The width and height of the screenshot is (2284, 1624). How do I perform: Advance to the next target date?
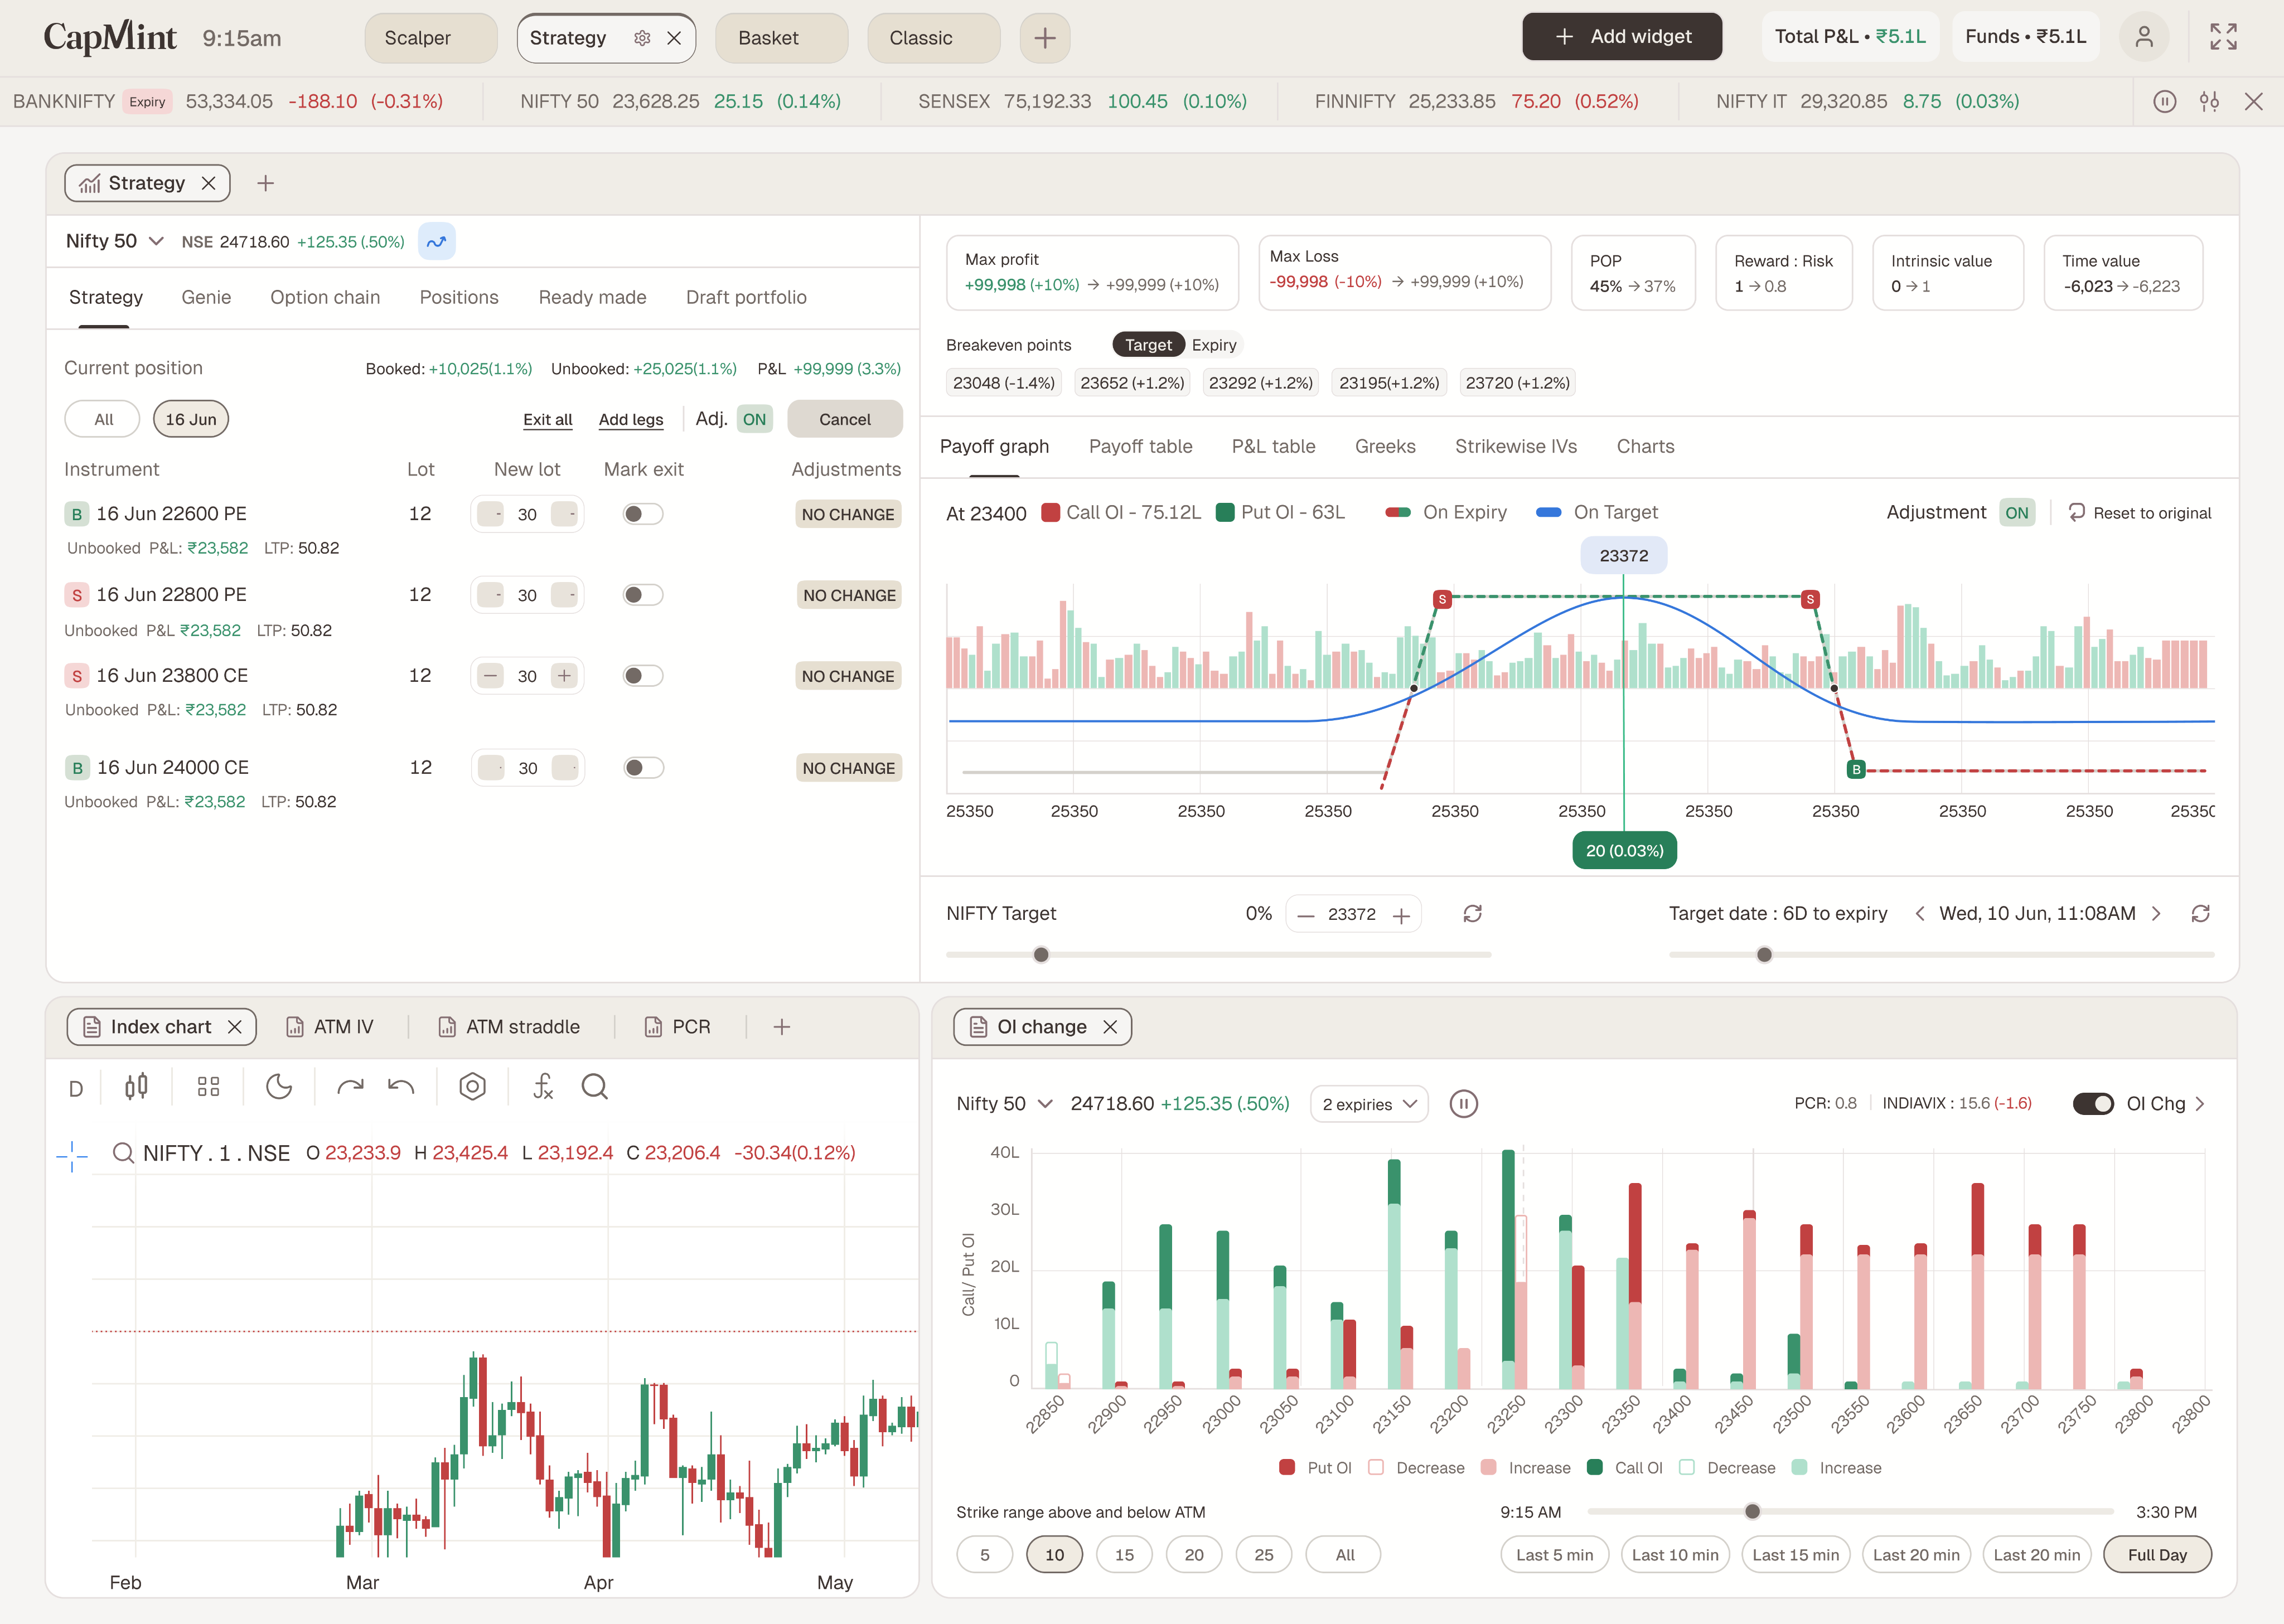coord(2156,914)
